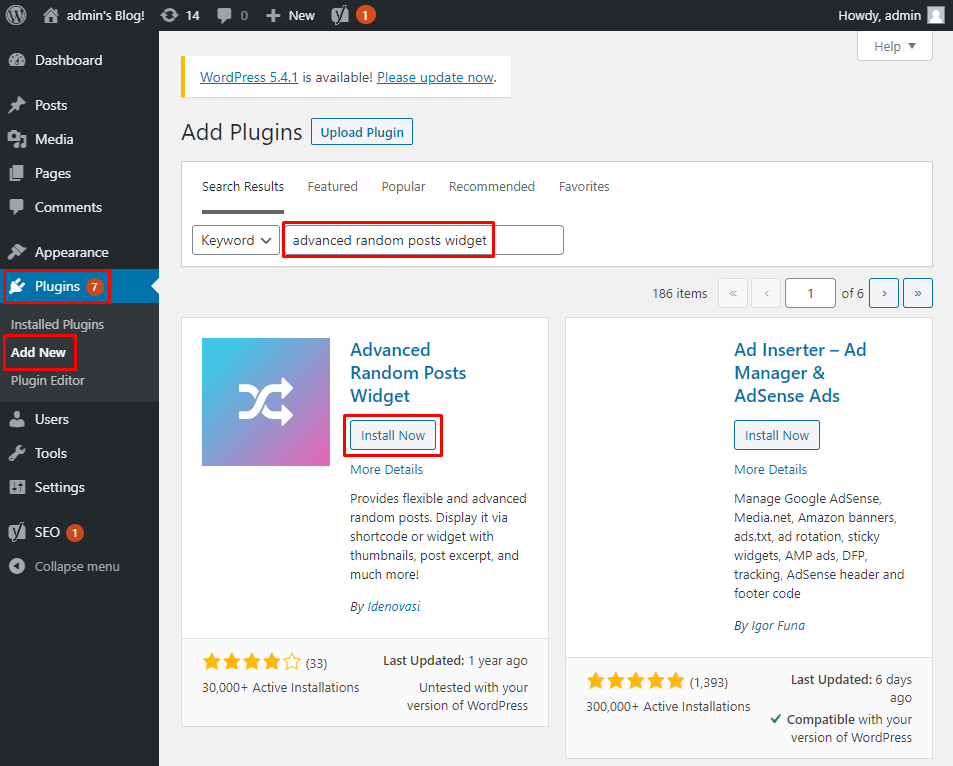Click the Plugins plug icon

tap(17, 286)
